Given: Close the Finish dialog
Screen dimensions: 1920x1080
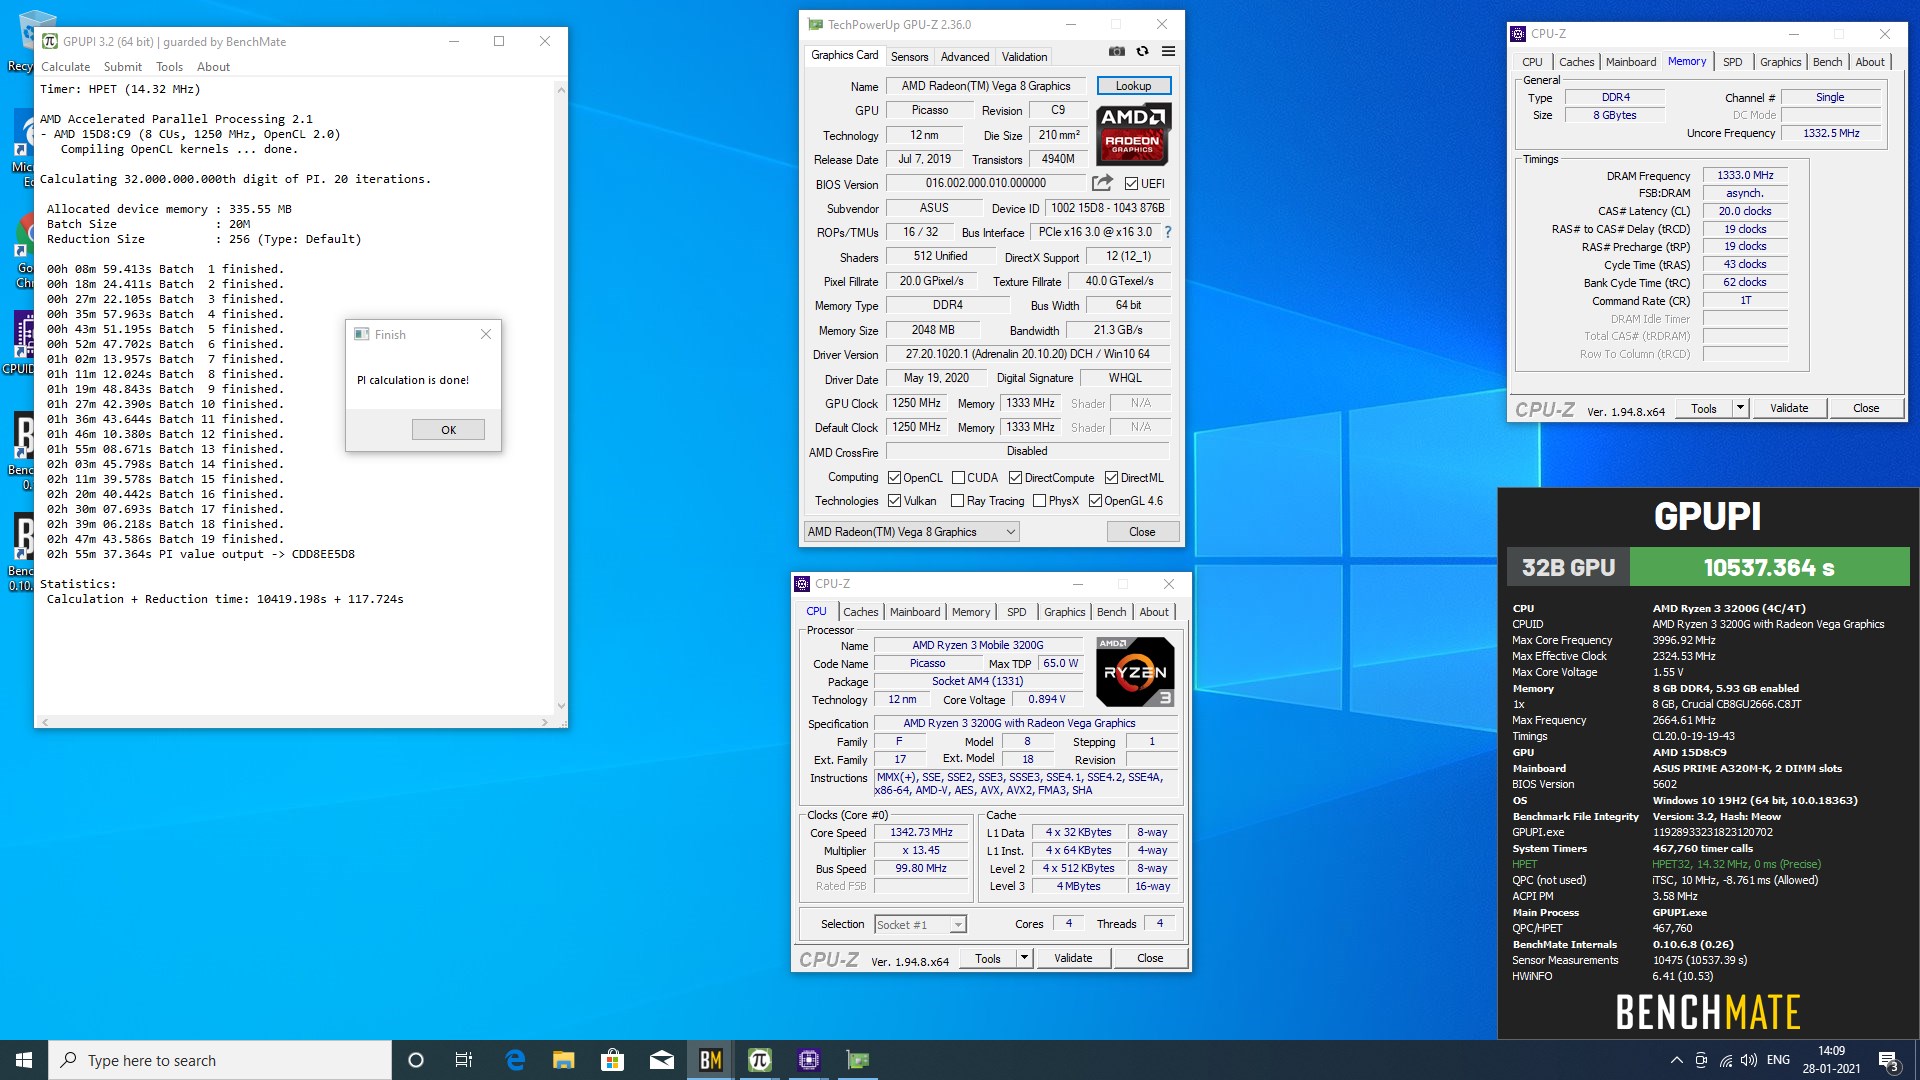Looking at the screenshot, I should (x=486, y=335).
